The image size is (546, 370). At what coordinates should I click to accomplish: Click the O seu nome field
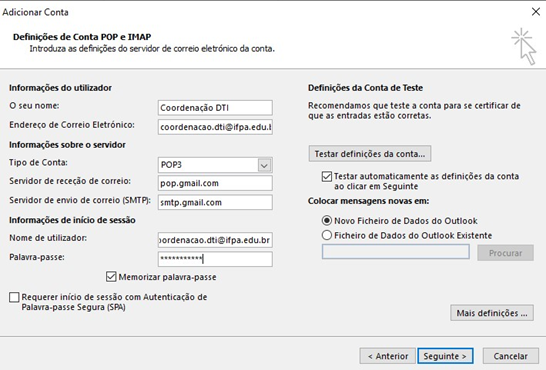click(215, 108)
